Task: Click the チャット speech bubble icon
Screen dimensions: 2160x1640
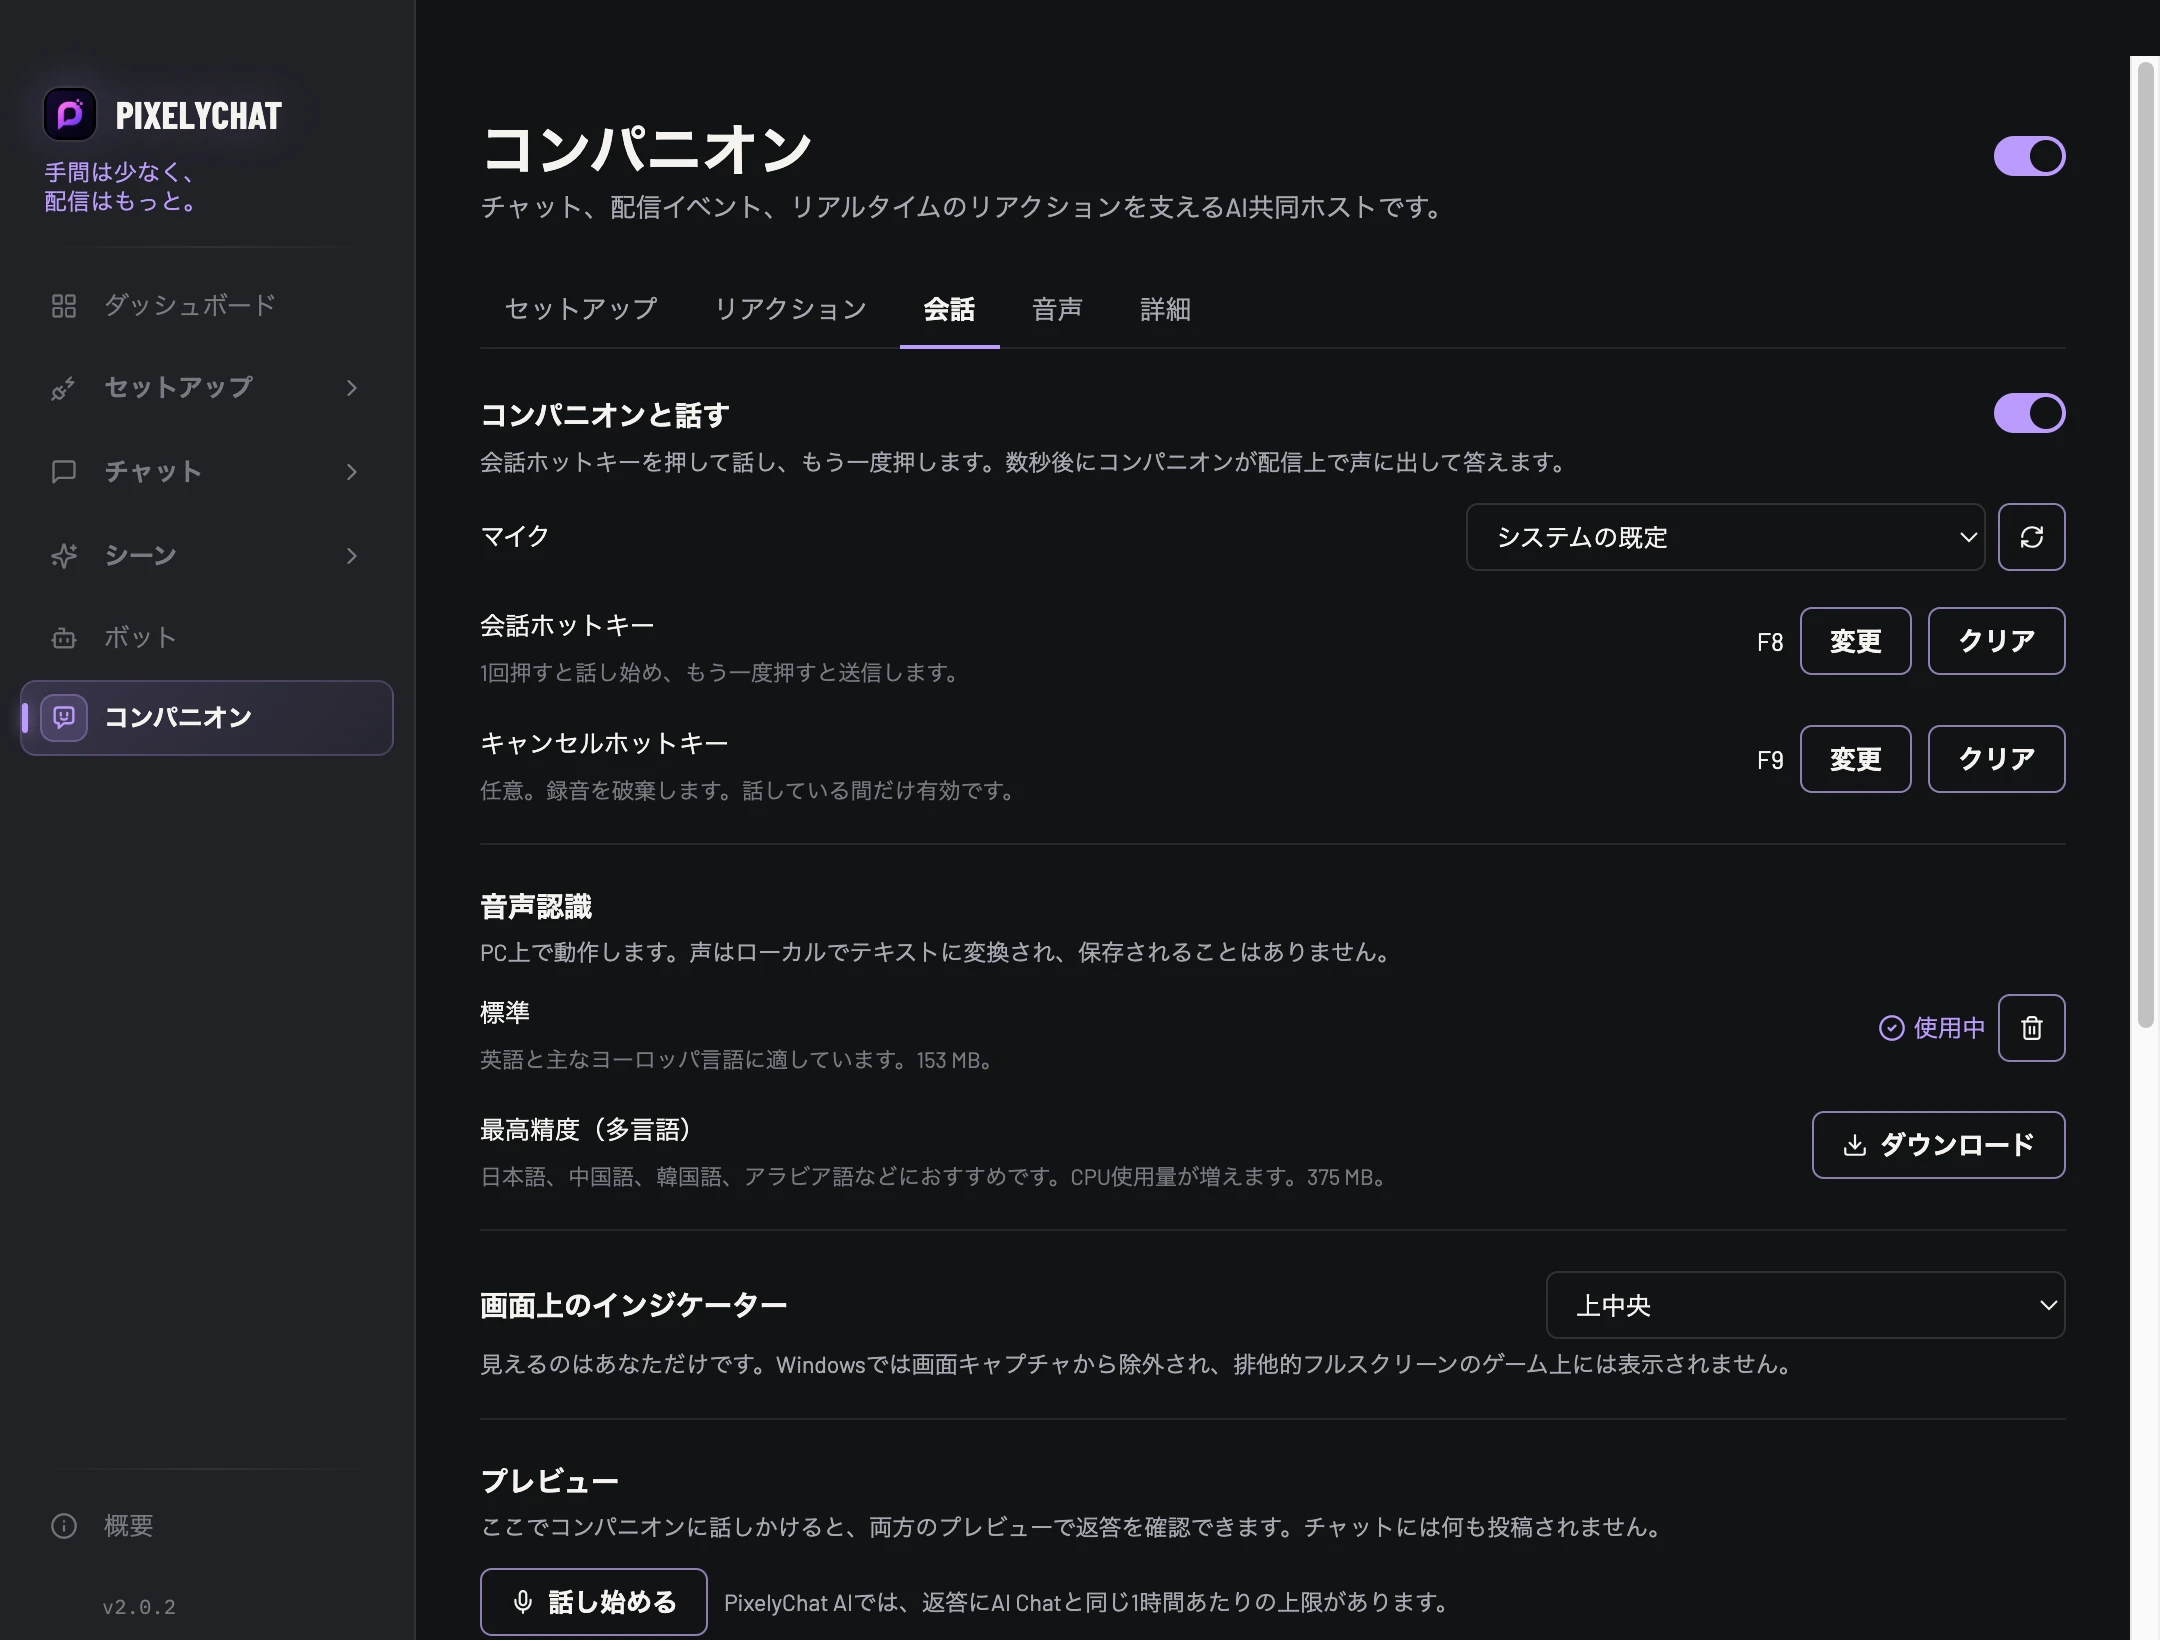Action: click(64, 471)
